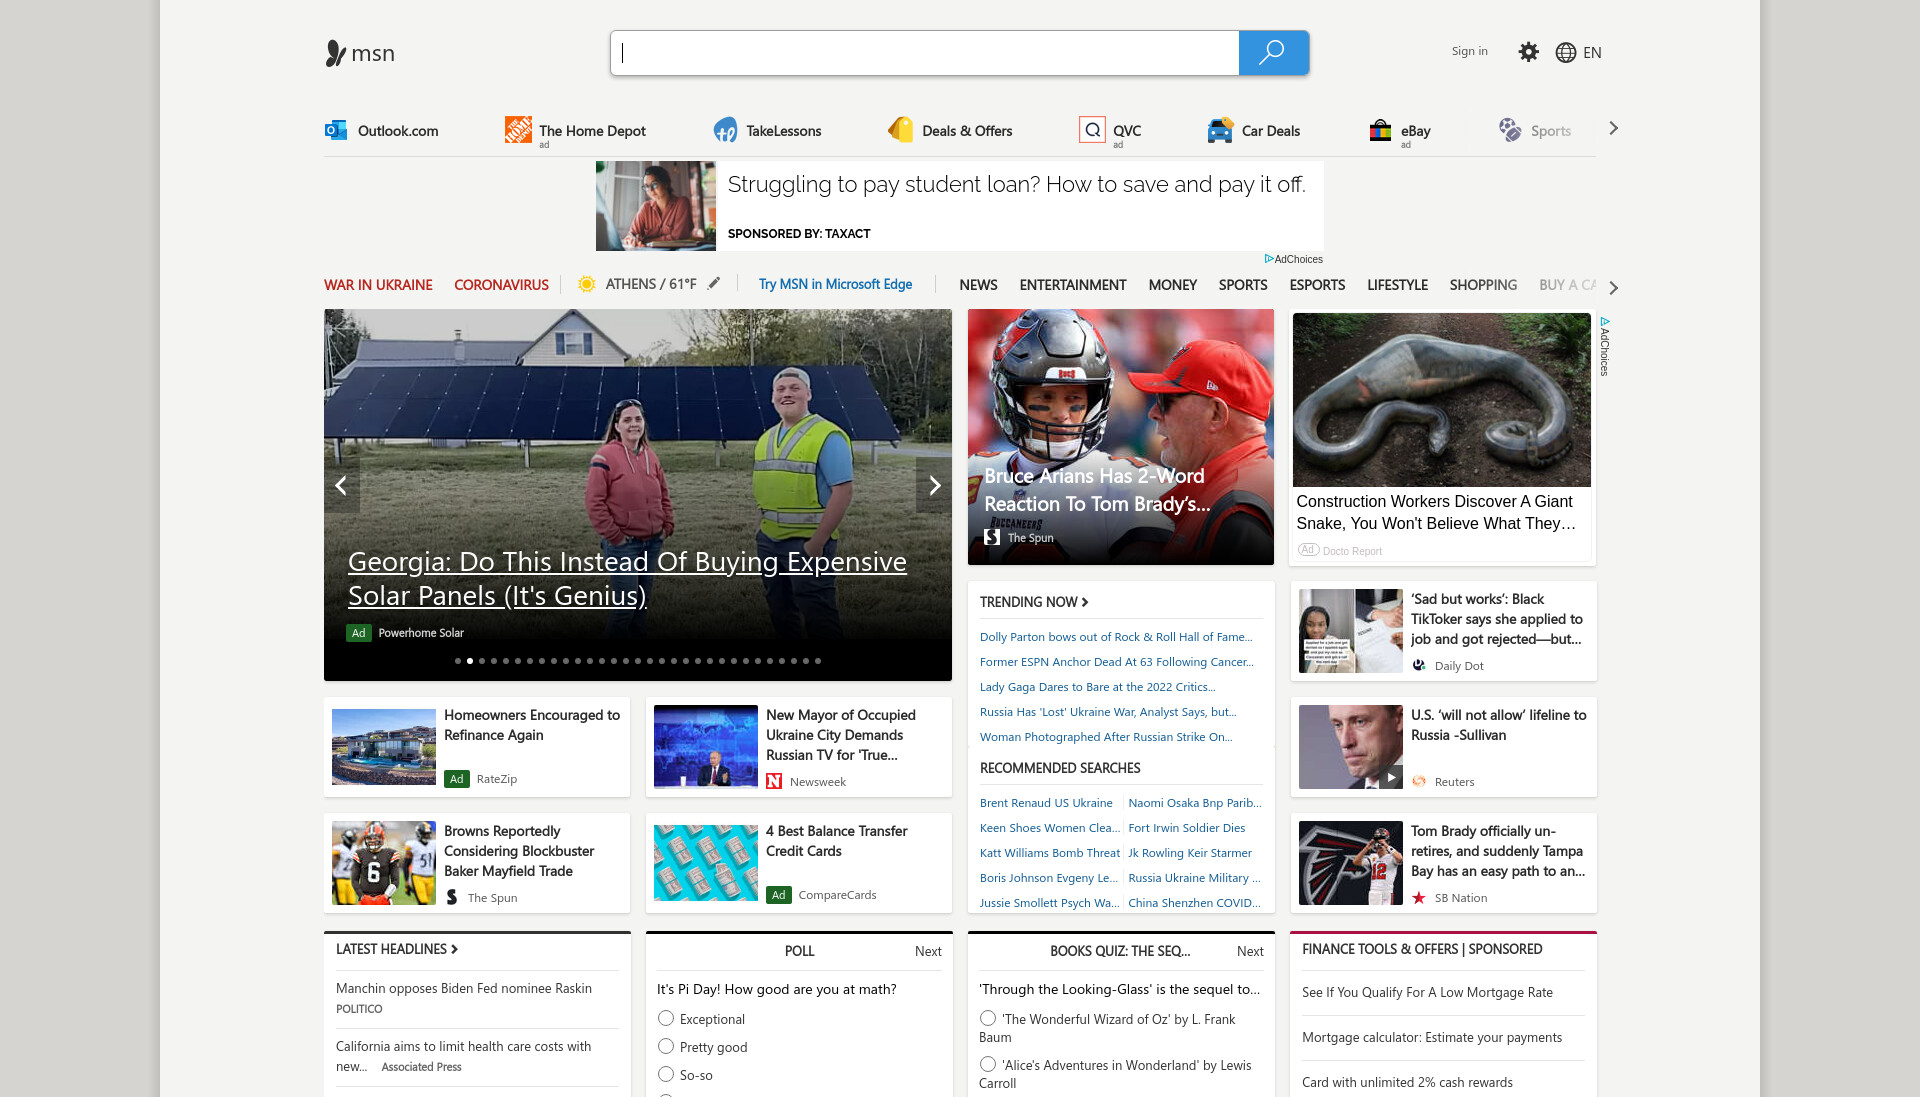Open Lifestyle section
The image size is (1920, 1097).
(x=1397, y=285)
